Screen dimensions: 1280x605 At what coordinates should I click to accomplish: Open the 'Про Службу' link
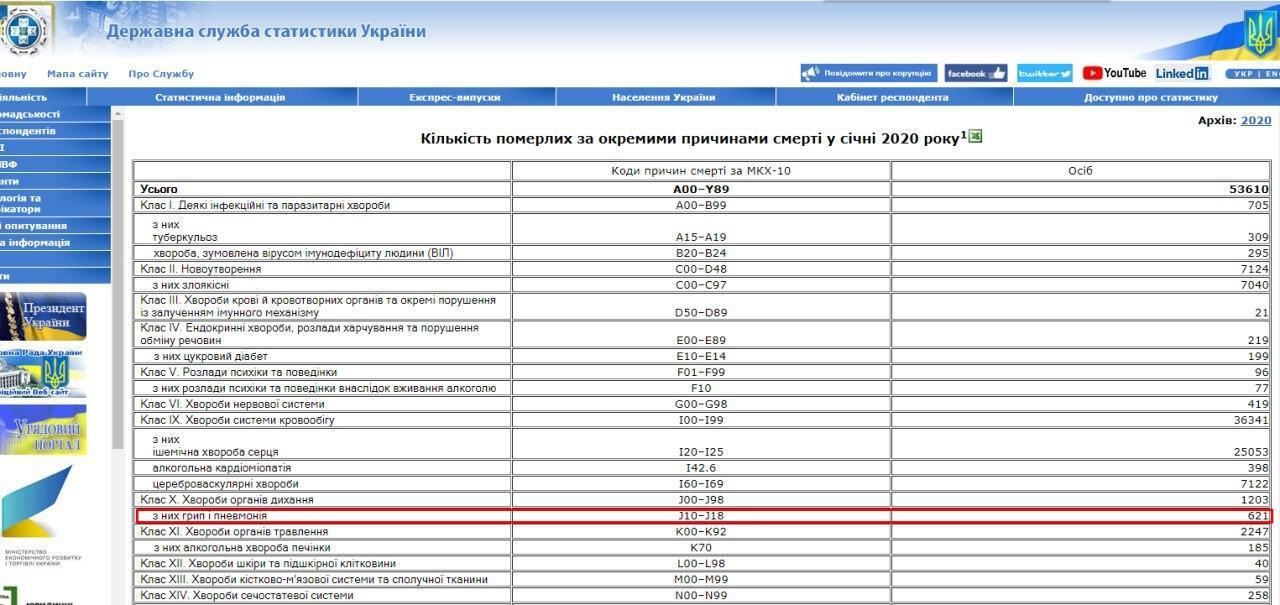161,74
